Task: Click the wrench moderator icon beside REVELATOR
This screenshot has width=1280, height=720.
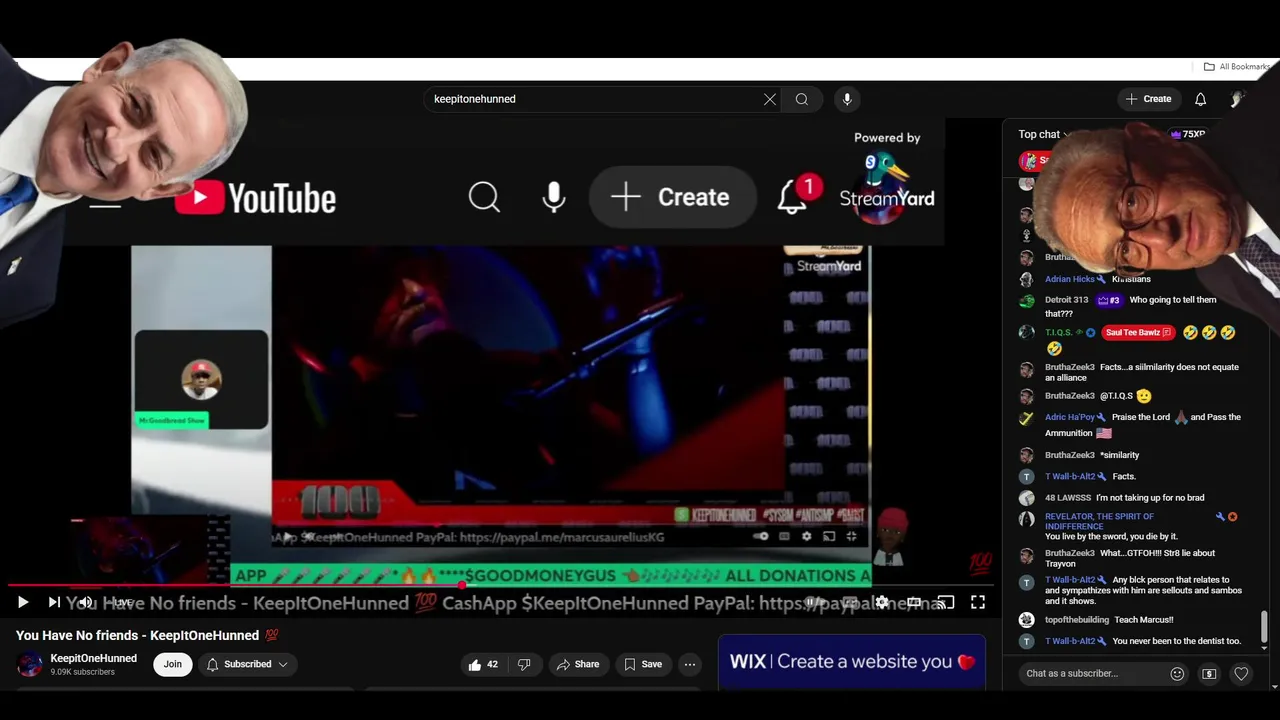Action: pos(1220,517)
